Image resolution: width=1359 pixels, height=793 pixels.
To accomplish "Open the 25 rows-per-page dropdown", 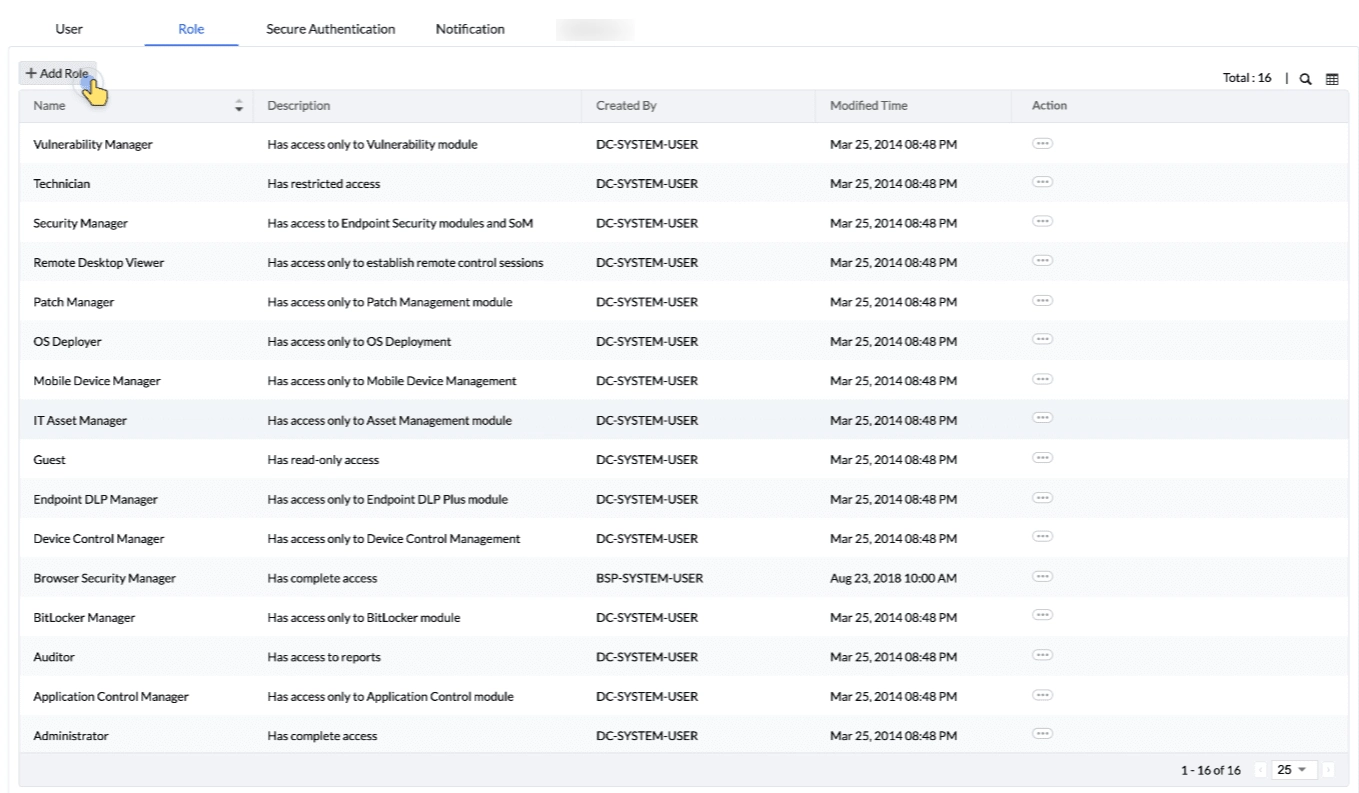I will point(1295,770).
